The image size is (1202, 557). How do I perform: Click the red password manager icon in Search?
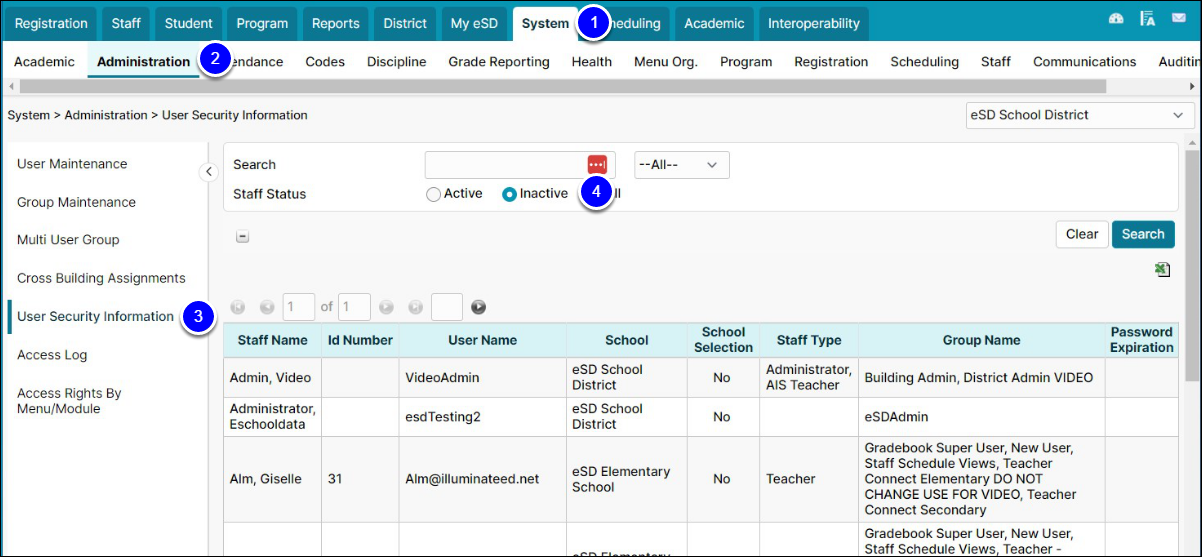pyautogui.click(x=597, y=165)
